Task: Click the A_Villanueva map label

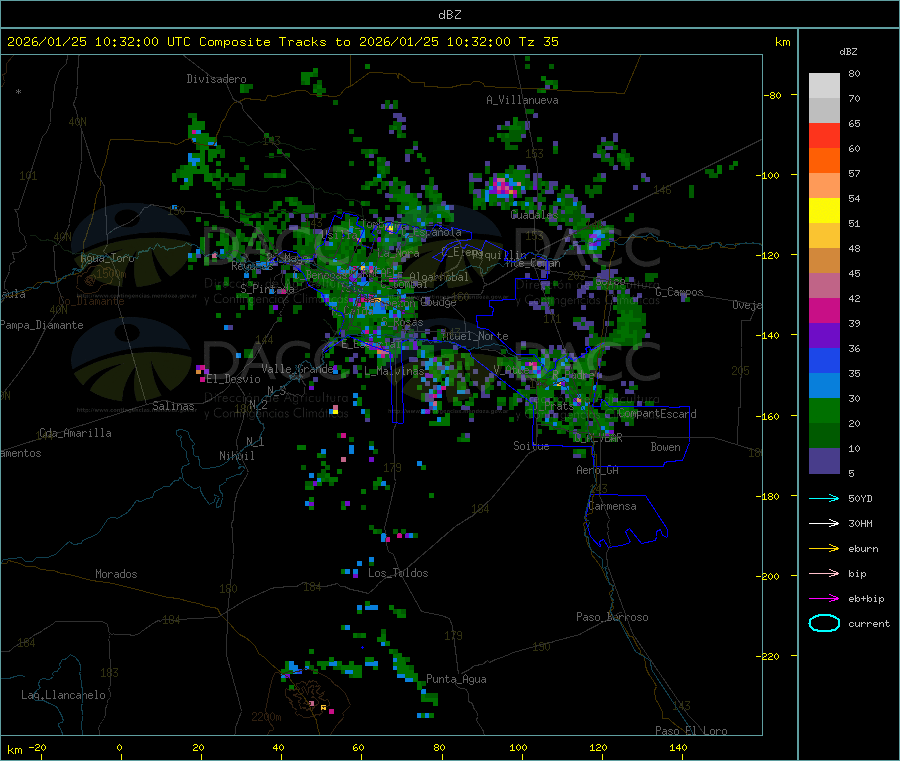Action: [x=522, y=100]
